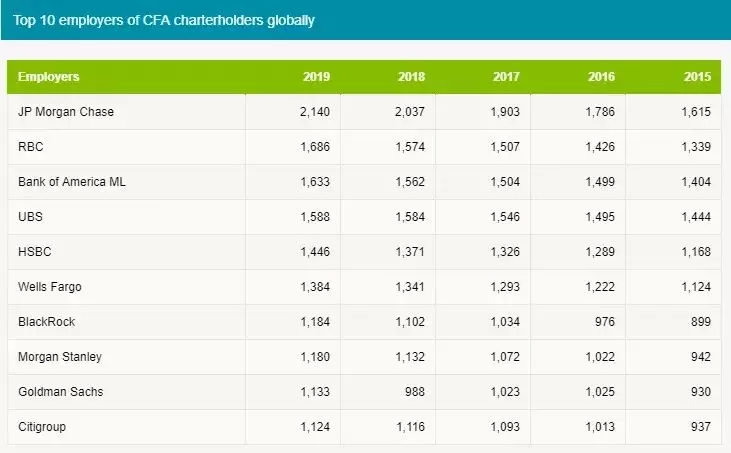This screenshot has height=453, width=731.
Task: Click JP Morgan Chase 2019 value 2,140
Action: [x=314, y=112]
